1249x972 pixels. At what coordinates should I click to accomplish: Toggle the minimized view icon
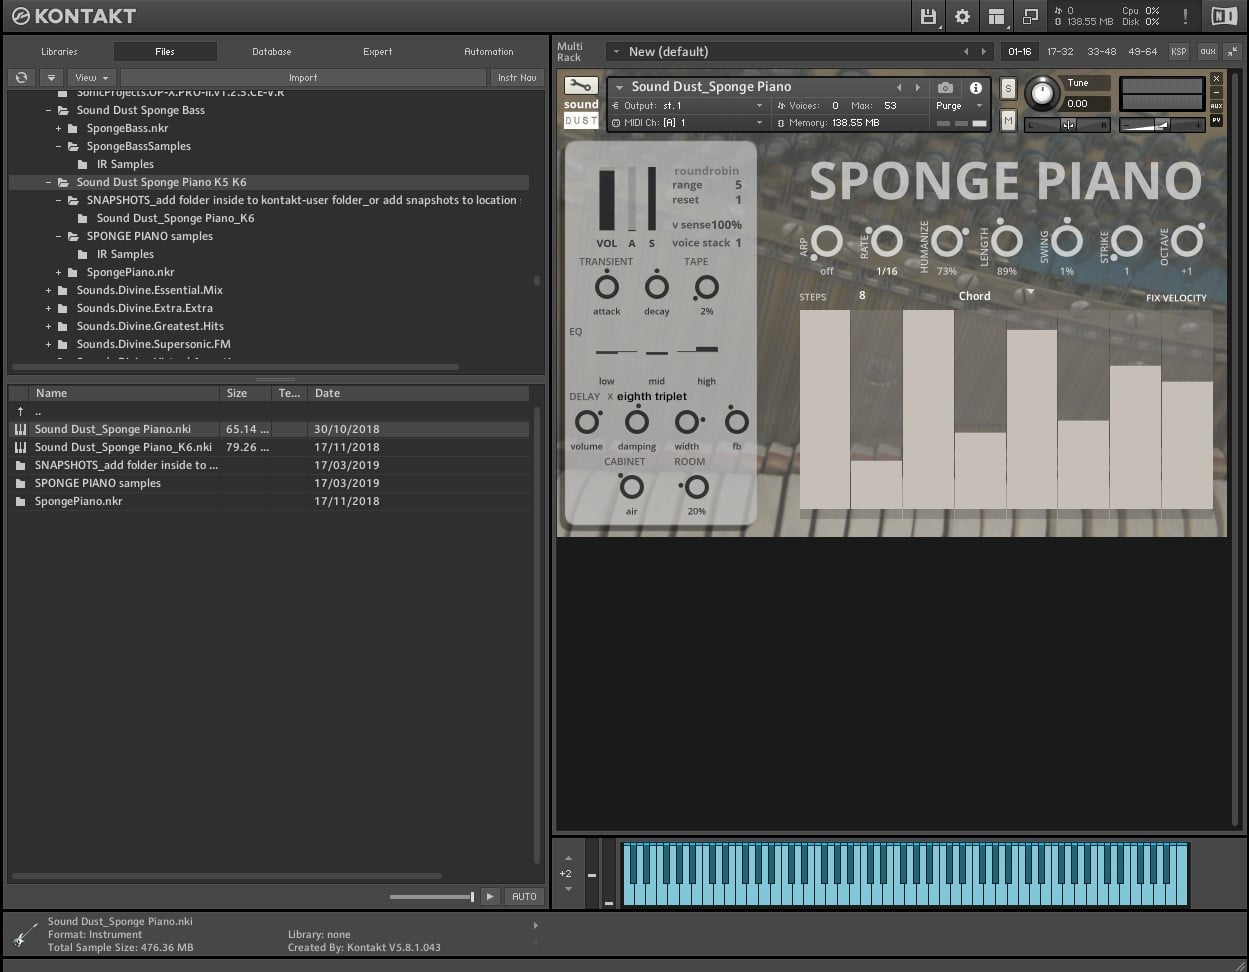[x=1029, y=16]
